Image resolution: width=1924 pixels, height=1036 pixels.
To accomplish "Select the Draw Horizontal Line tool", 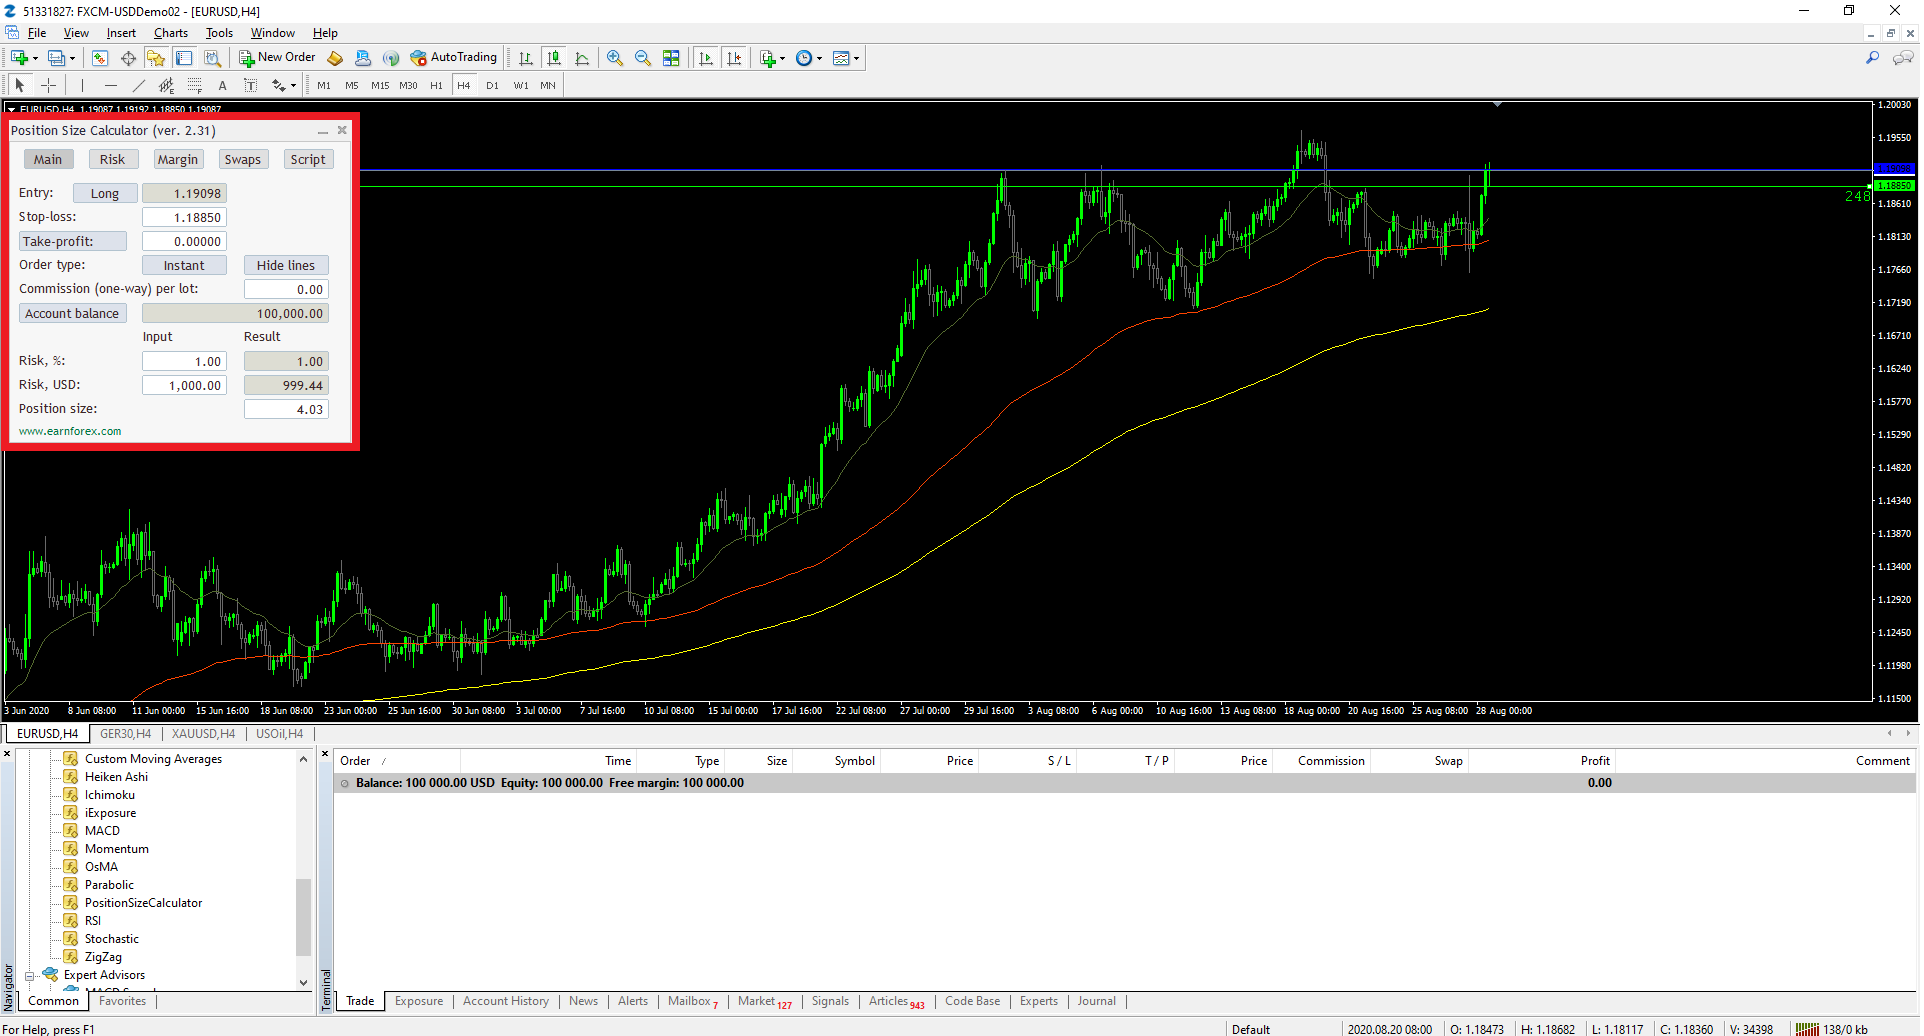I will click(x=111, y=86).
